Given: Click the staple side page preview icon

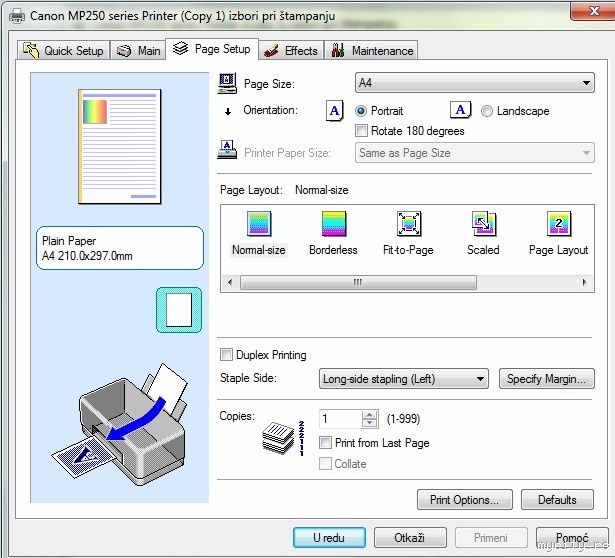Looking at the screenshot, I should (x=179, y=310).
